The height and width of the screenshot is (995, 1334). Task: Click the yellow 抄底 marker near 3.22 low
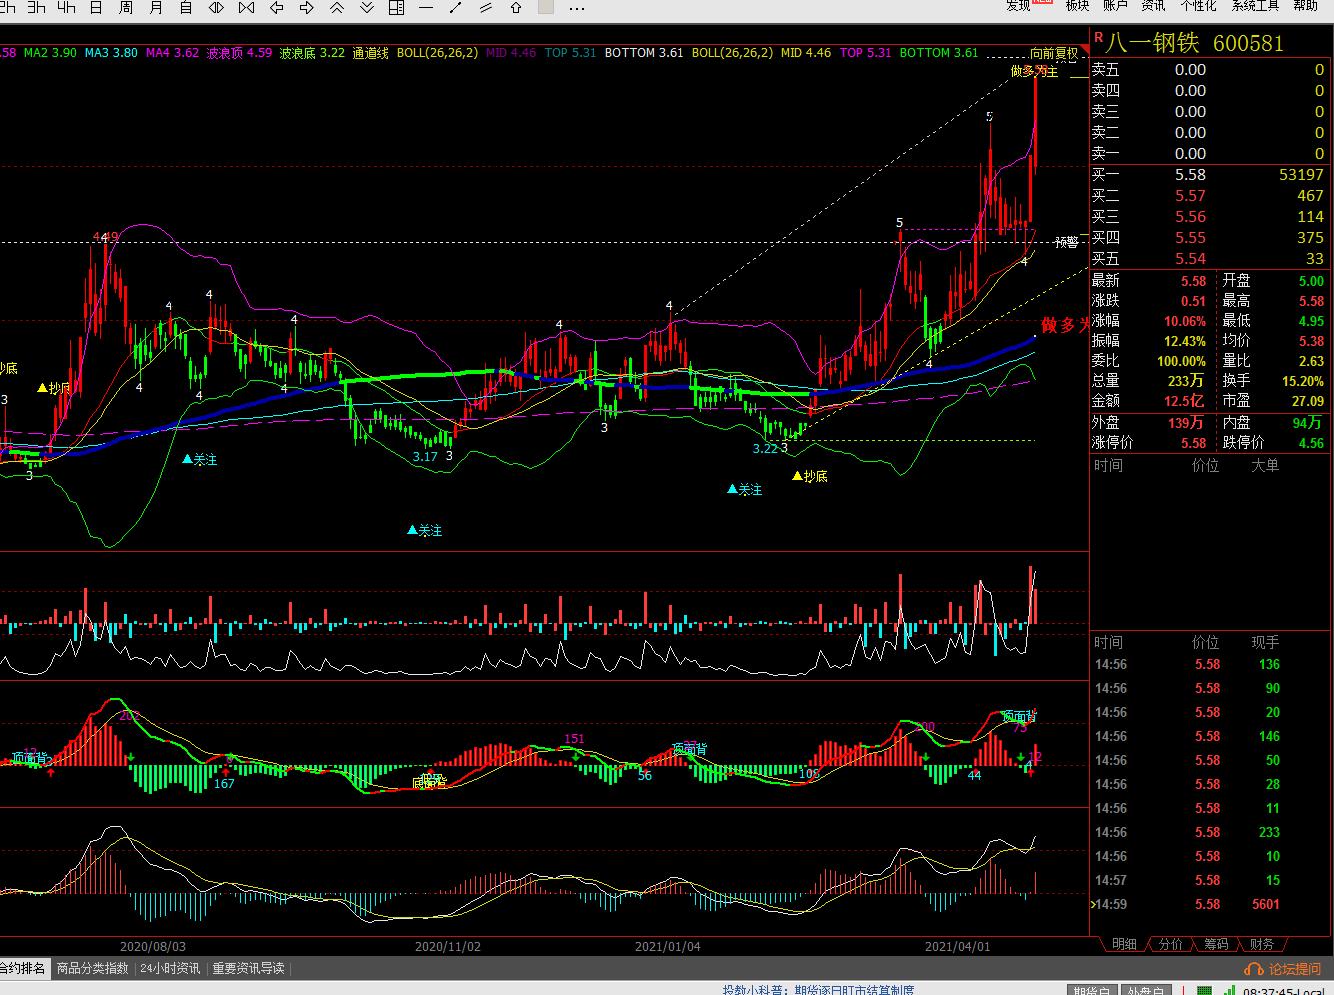pyautogui.click(x=810, y=476)
